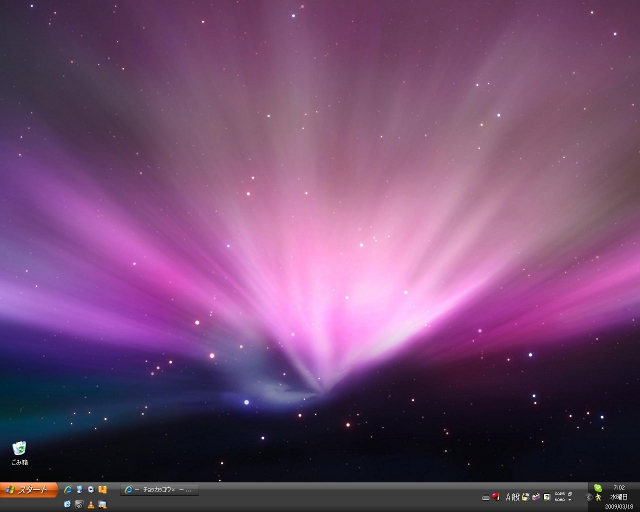Click the orange book icon in Quick Launch

tap(102, 490)
